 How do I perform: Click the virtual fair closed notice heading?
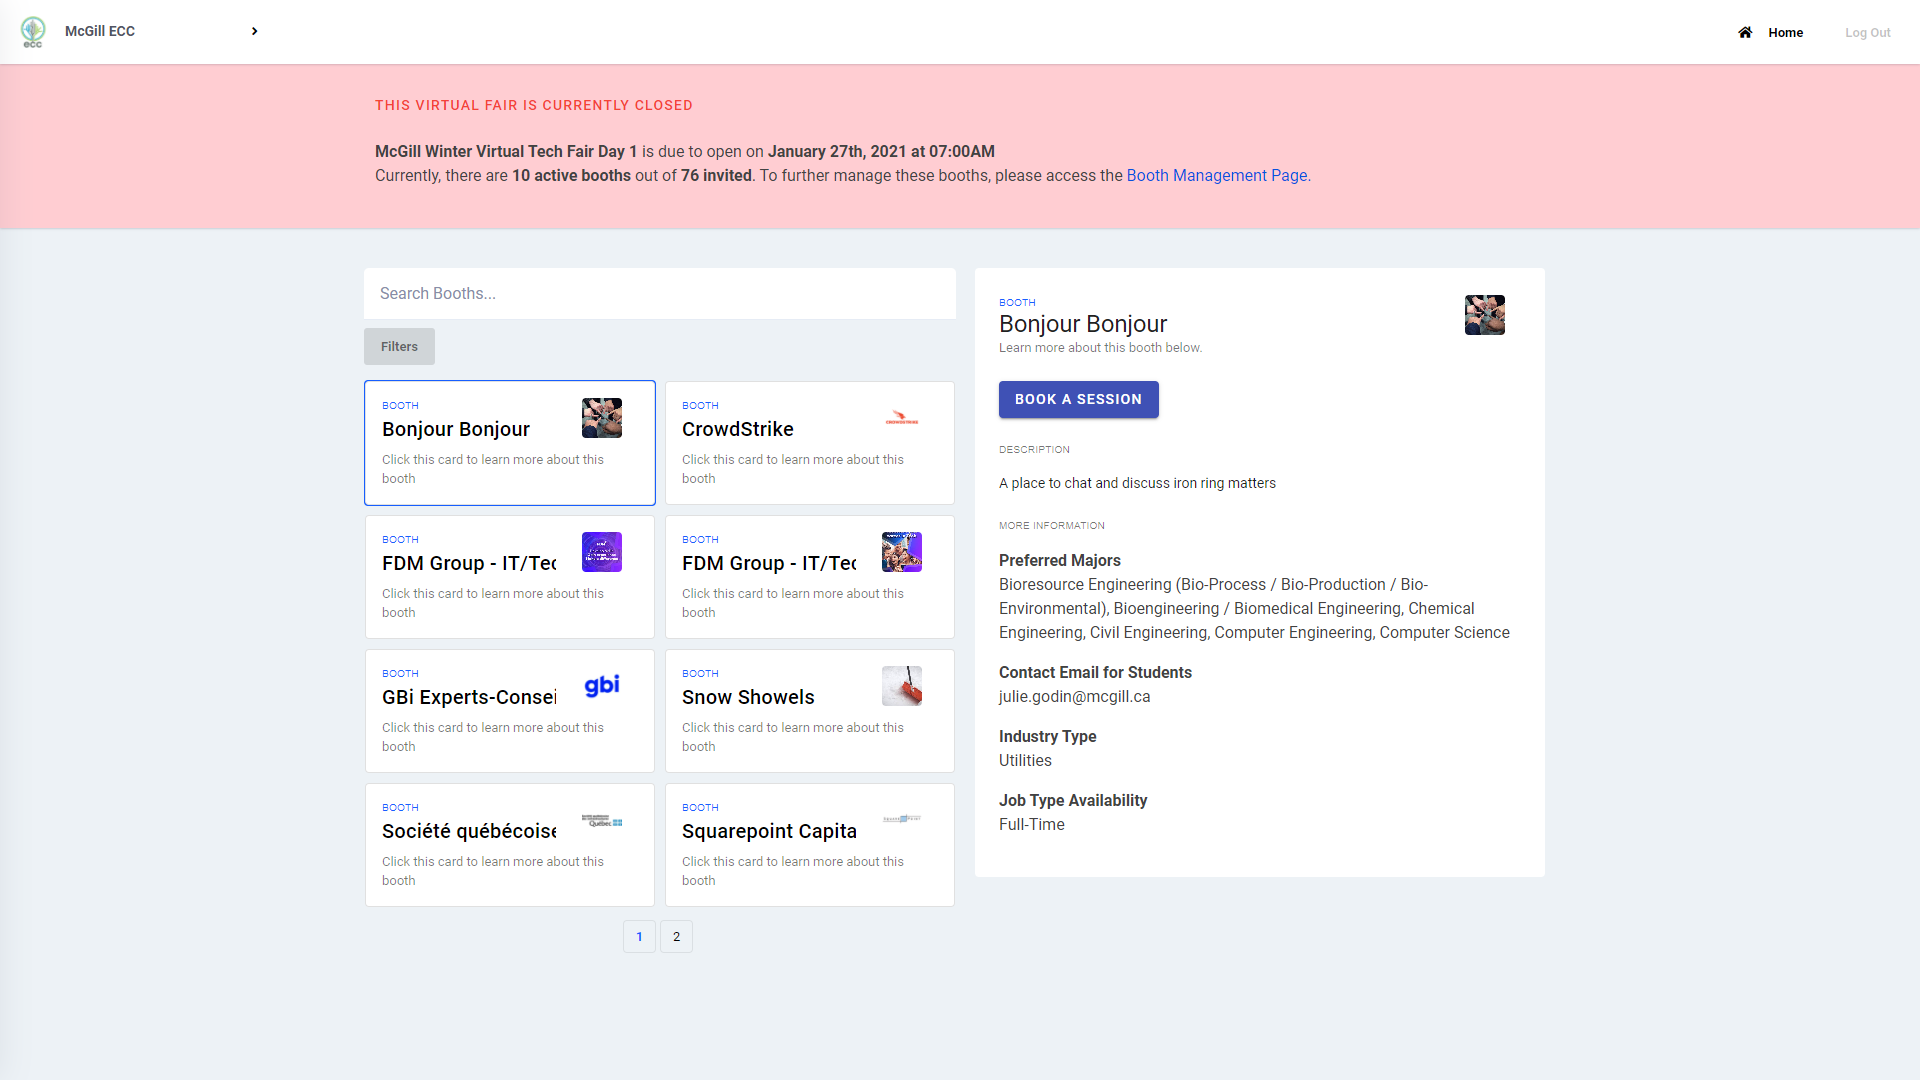[534, 105]
